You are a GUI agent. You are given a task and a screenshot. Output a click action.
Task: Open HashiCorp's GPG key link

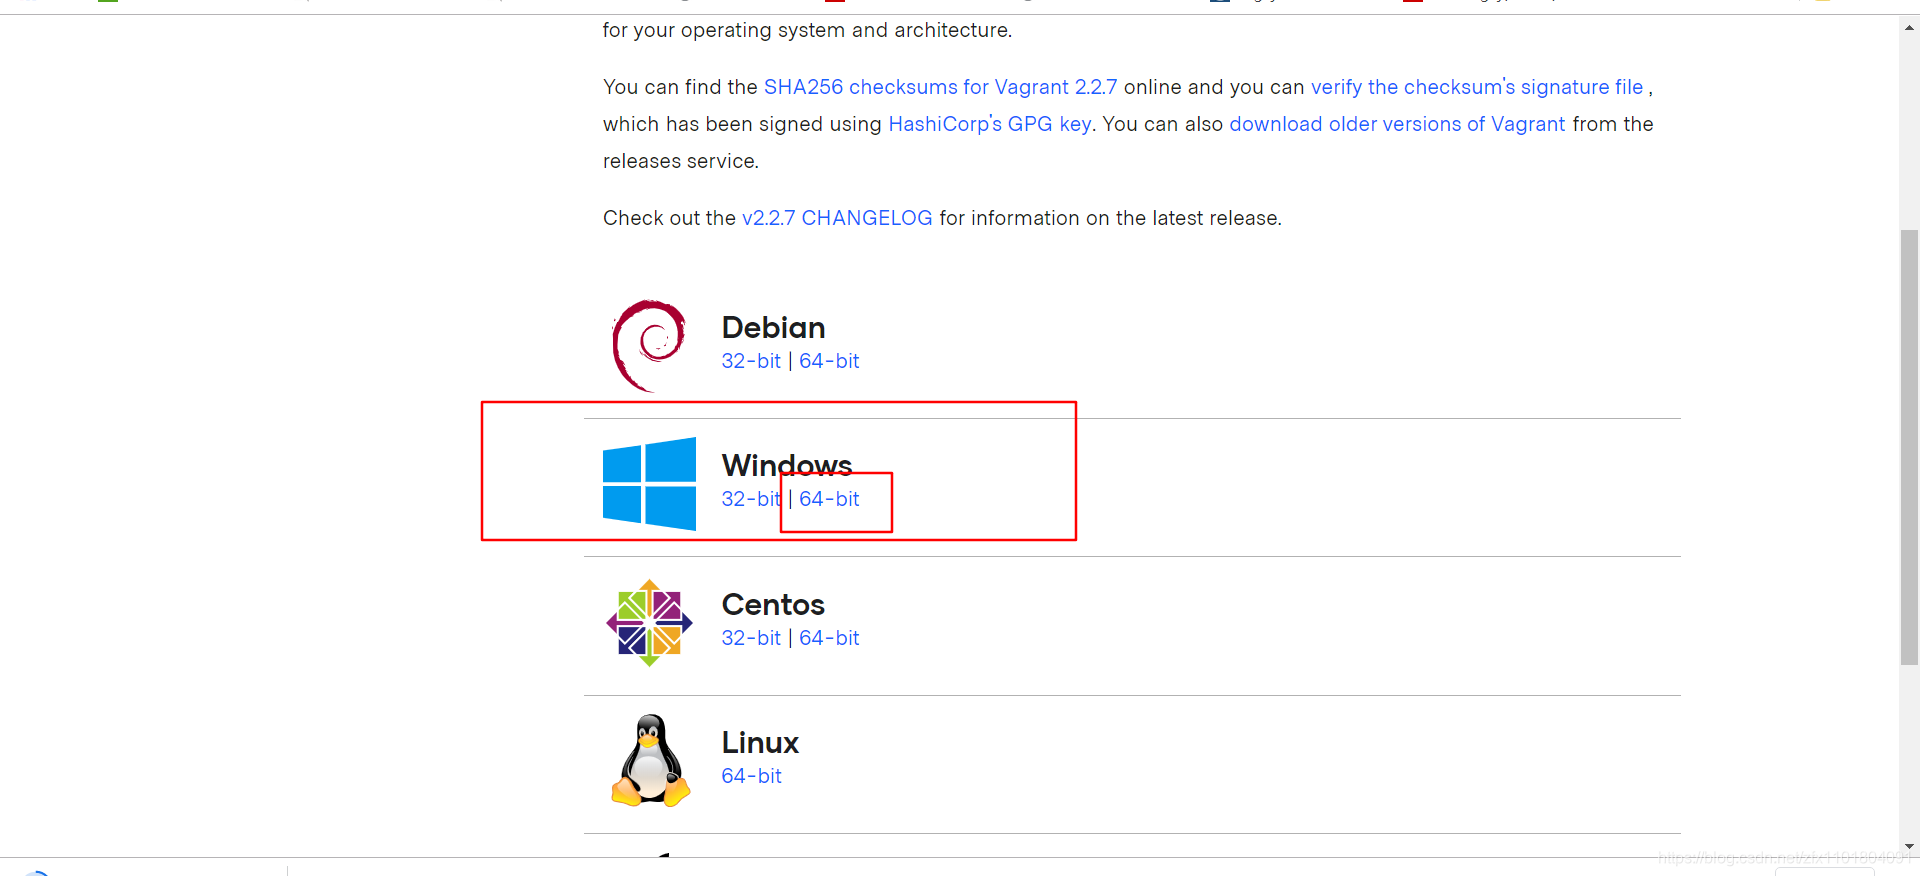(x=989, y=124)
